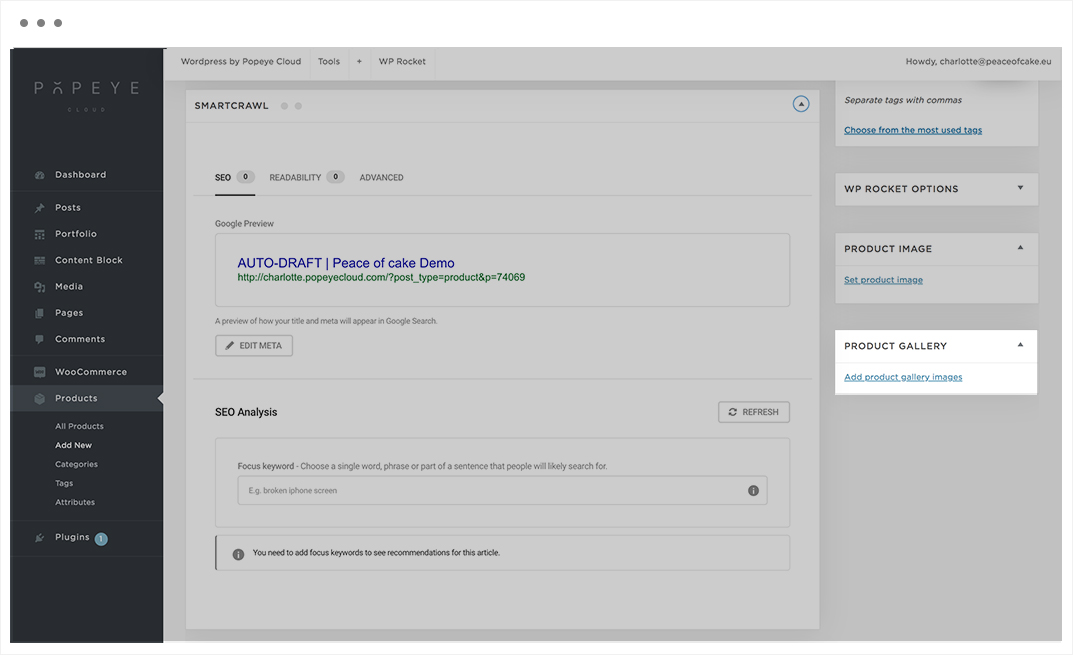This screenshot has width=1073, height=655.
Task: Open Dashboard in sidebar
Action: 81,175
